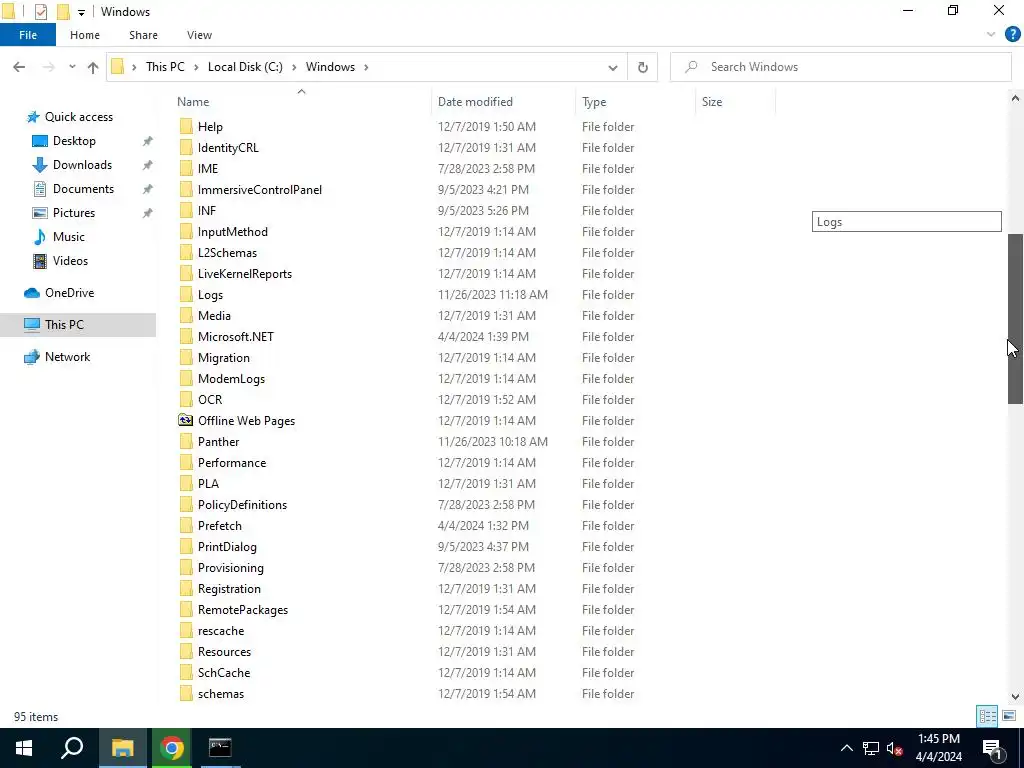1024x768 pixels.
Task: Select Quick access in navigation pane
Action: point(78,117)
